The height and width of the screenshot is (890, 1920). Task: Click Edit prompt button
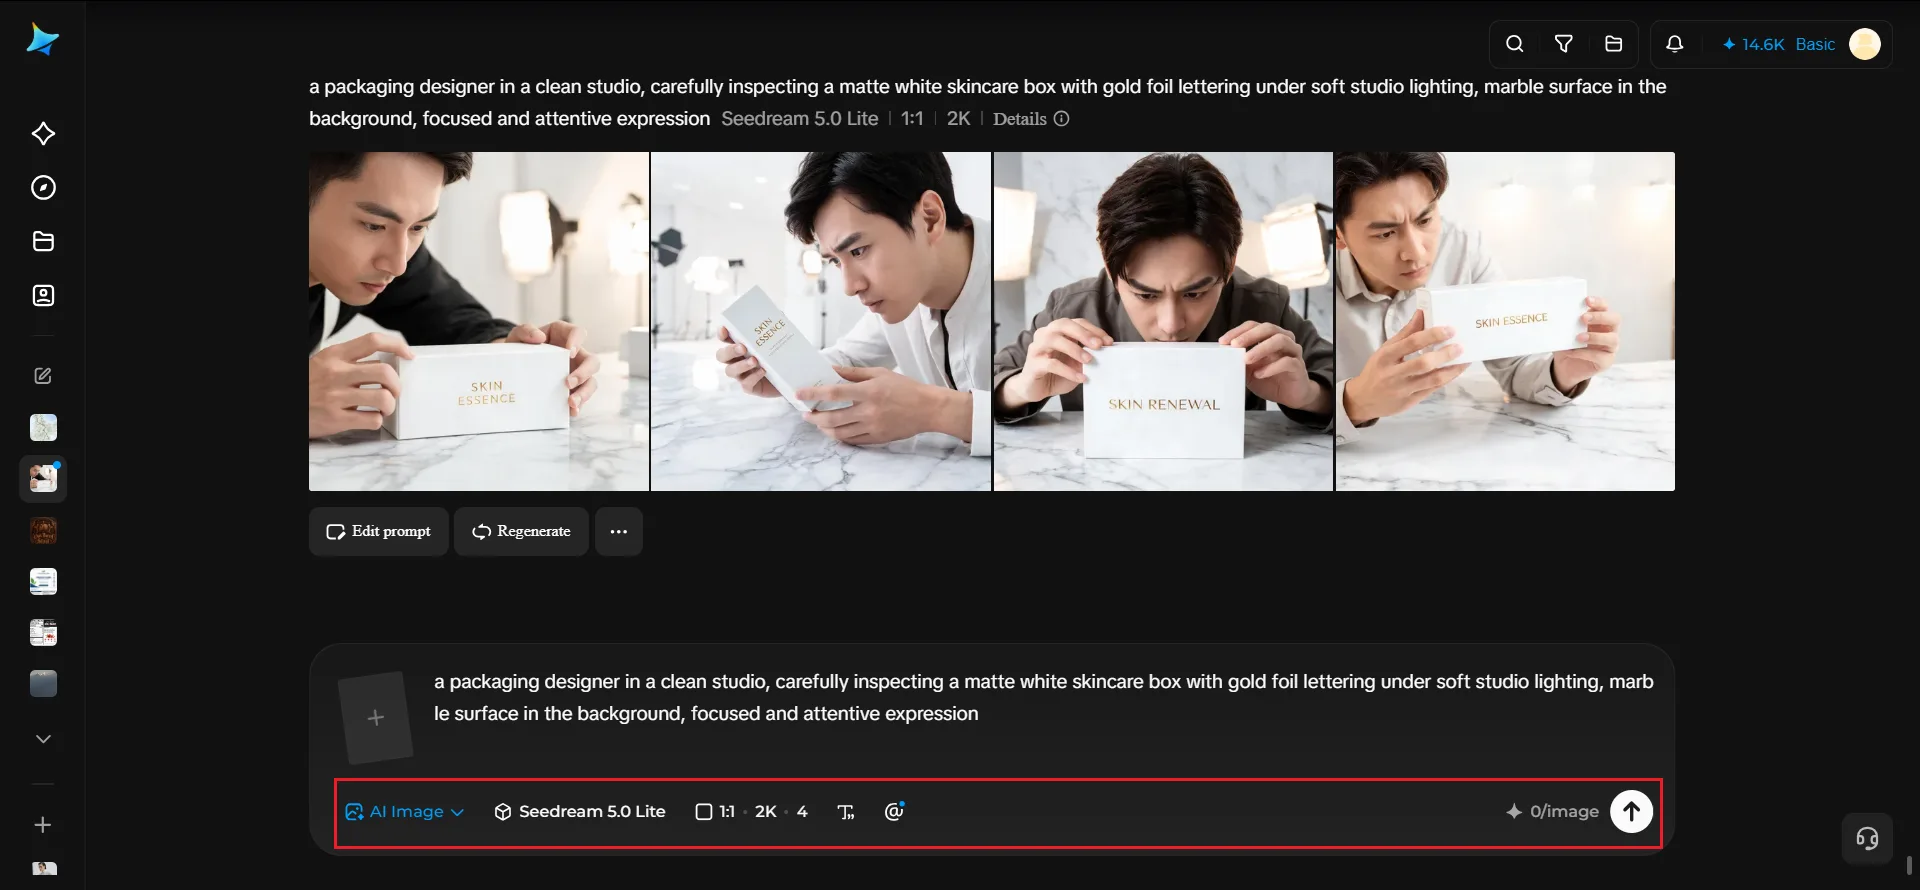379,532
